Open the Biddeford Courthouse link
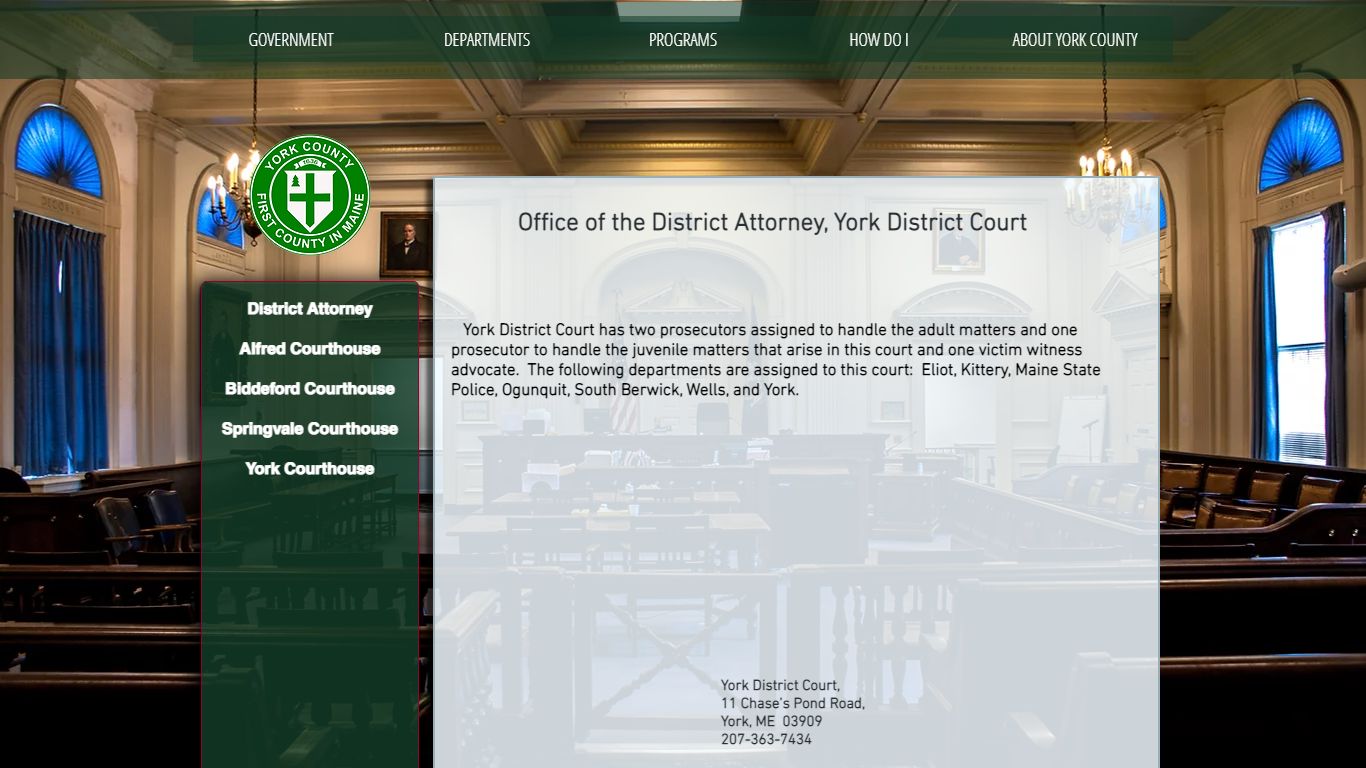 point(310,389)
